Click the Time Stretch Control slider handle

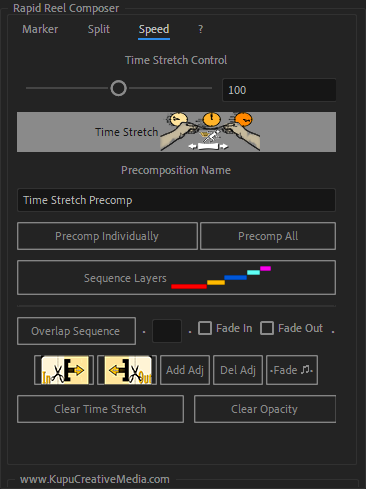119,88
